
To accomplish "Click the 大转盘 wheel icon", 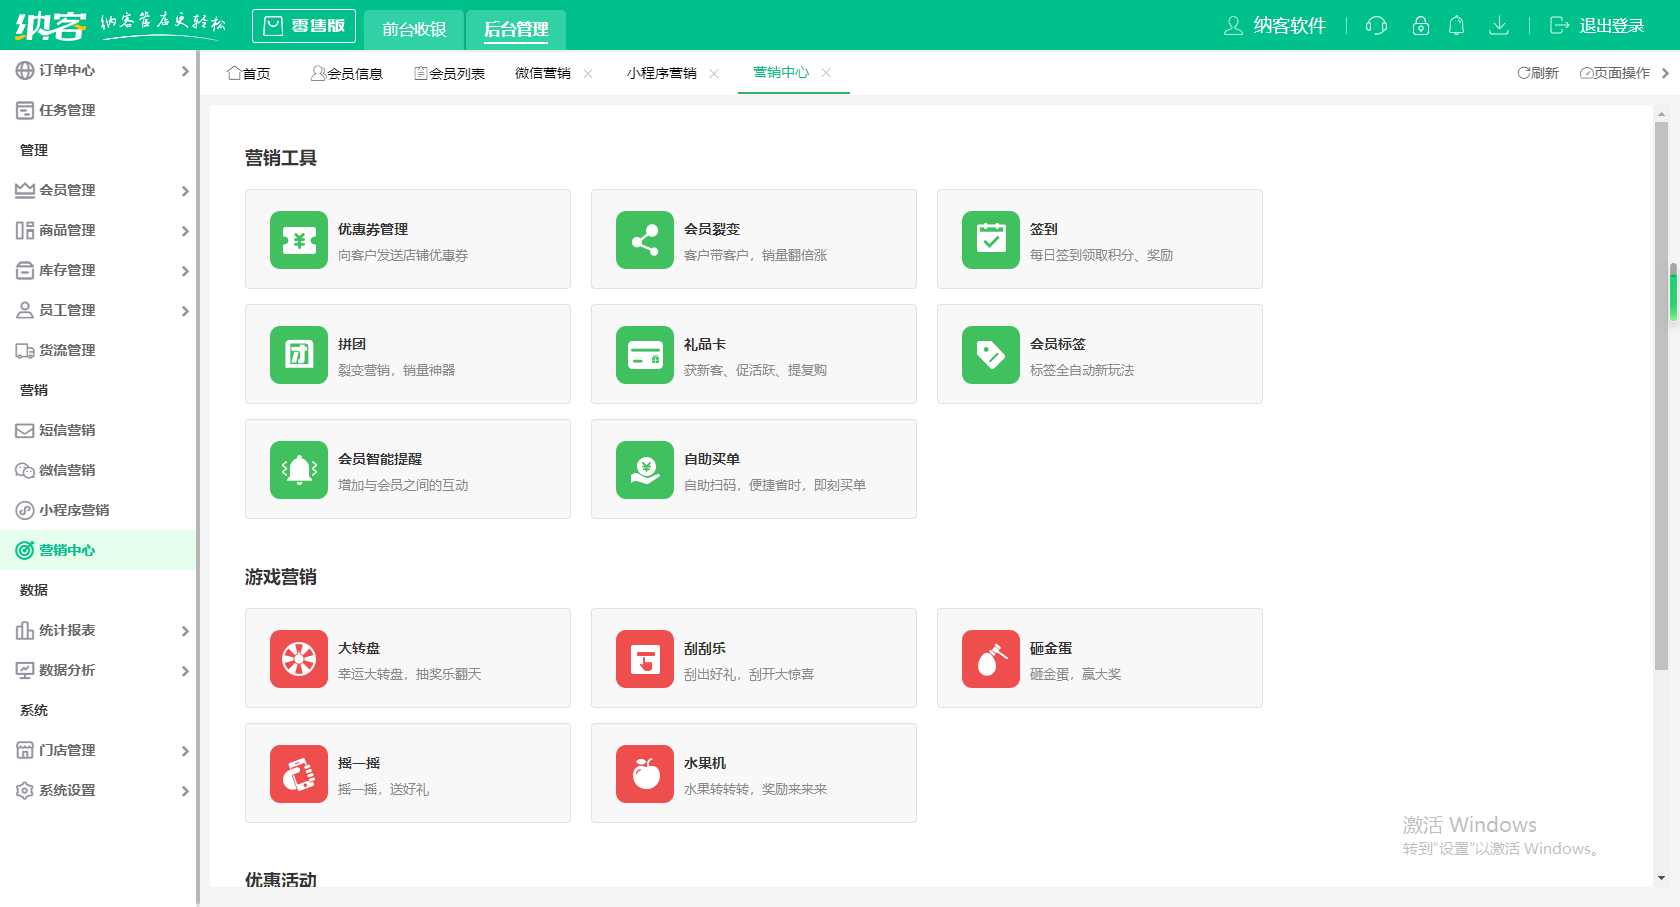I will click(299, 659).
